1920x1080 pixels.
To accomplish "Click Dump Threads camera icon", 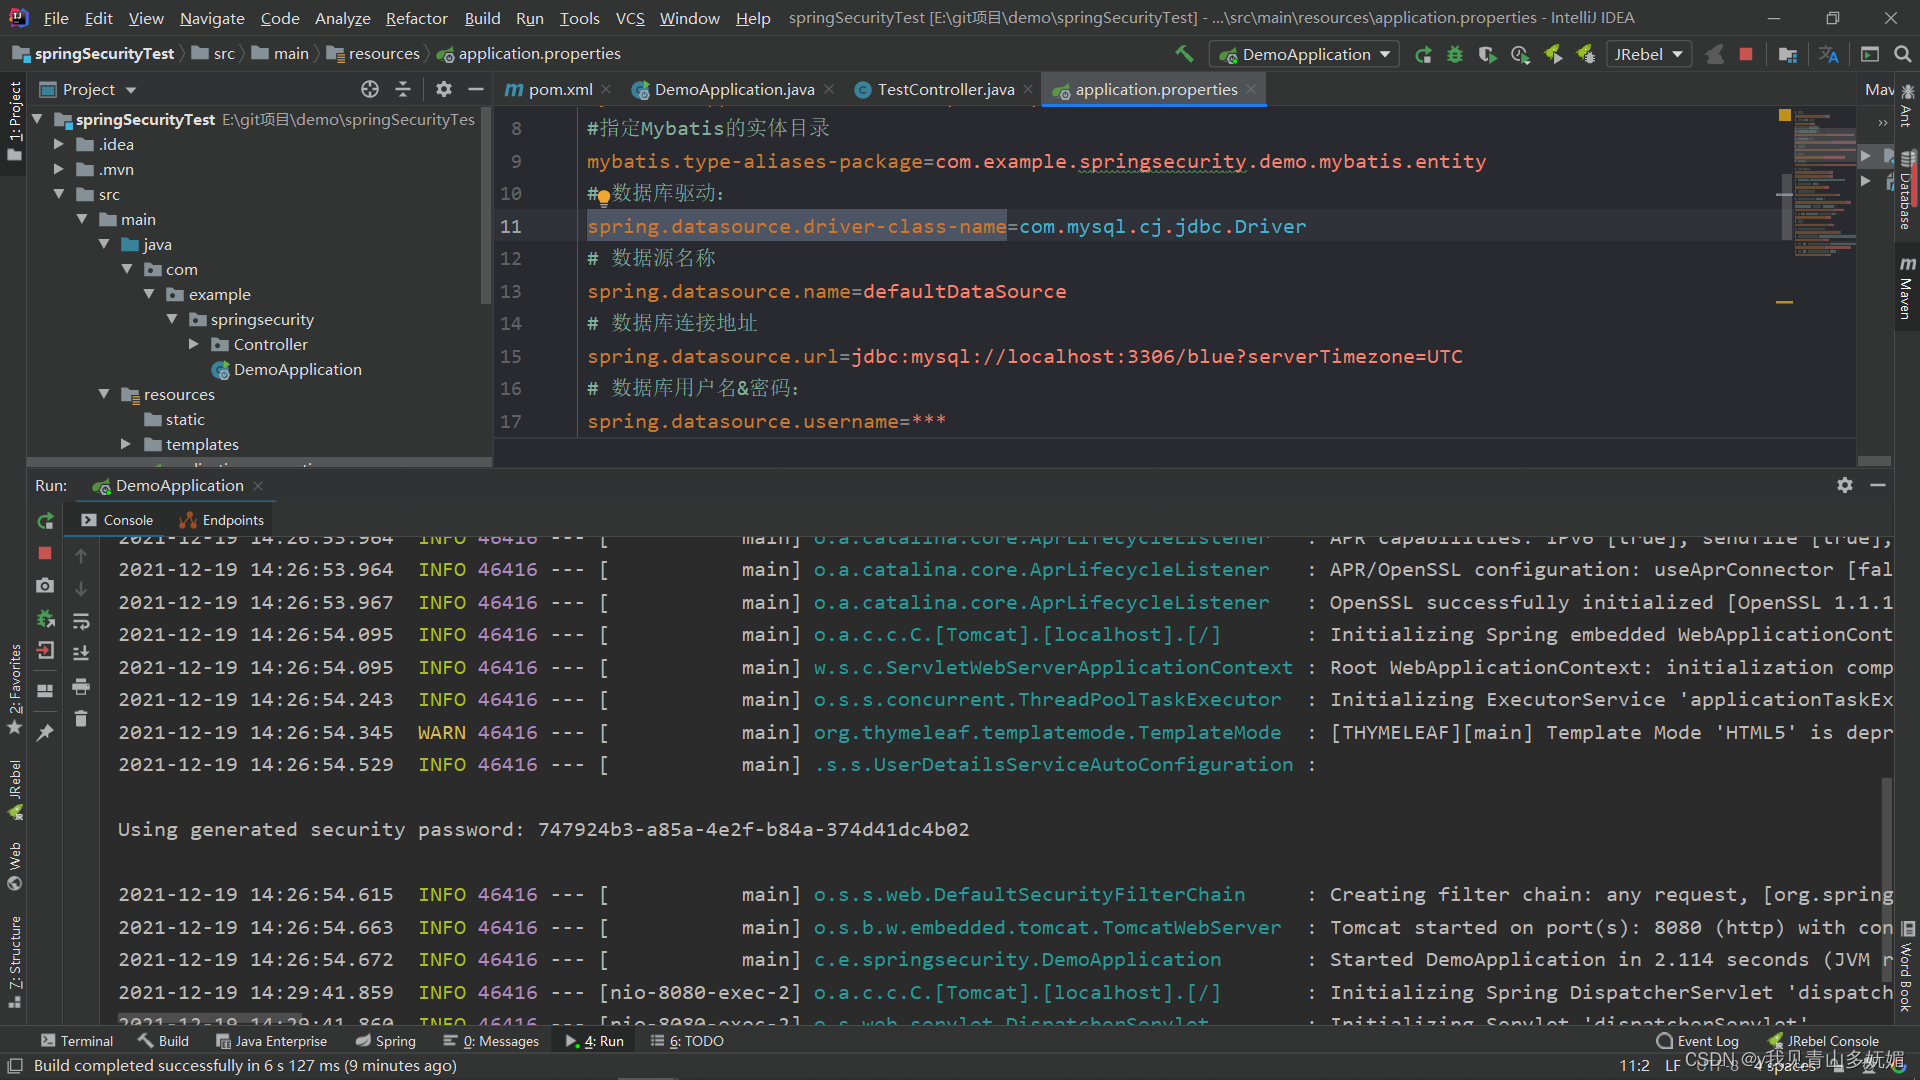I will tap(45, 586).
